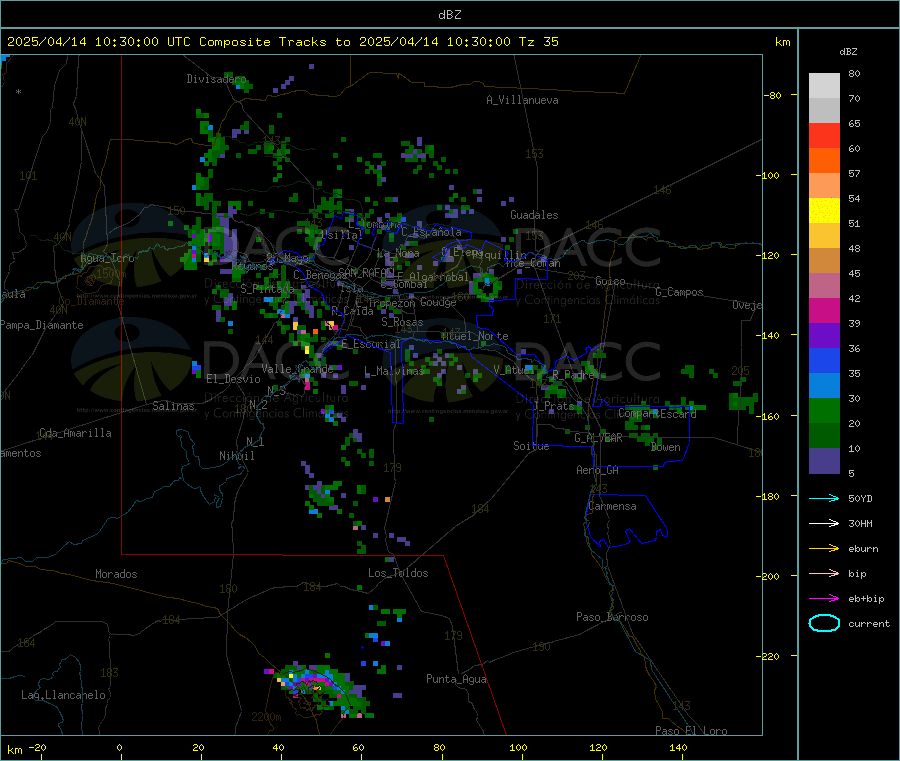Image resolution: width=900 pixels, height=761 pixels.
Task: Click the G_Campos label
Action: (679, 292)
